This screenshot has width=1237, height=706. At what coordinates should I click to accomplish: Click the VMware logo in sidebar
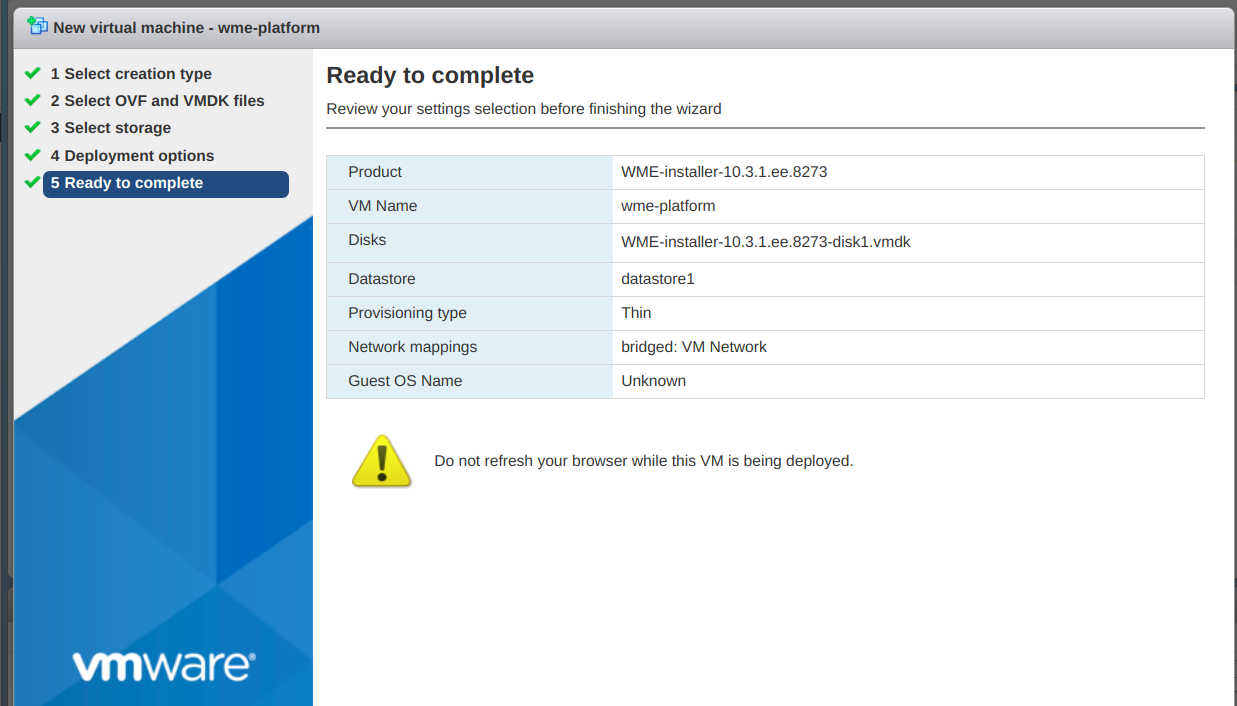pos(164,666)
